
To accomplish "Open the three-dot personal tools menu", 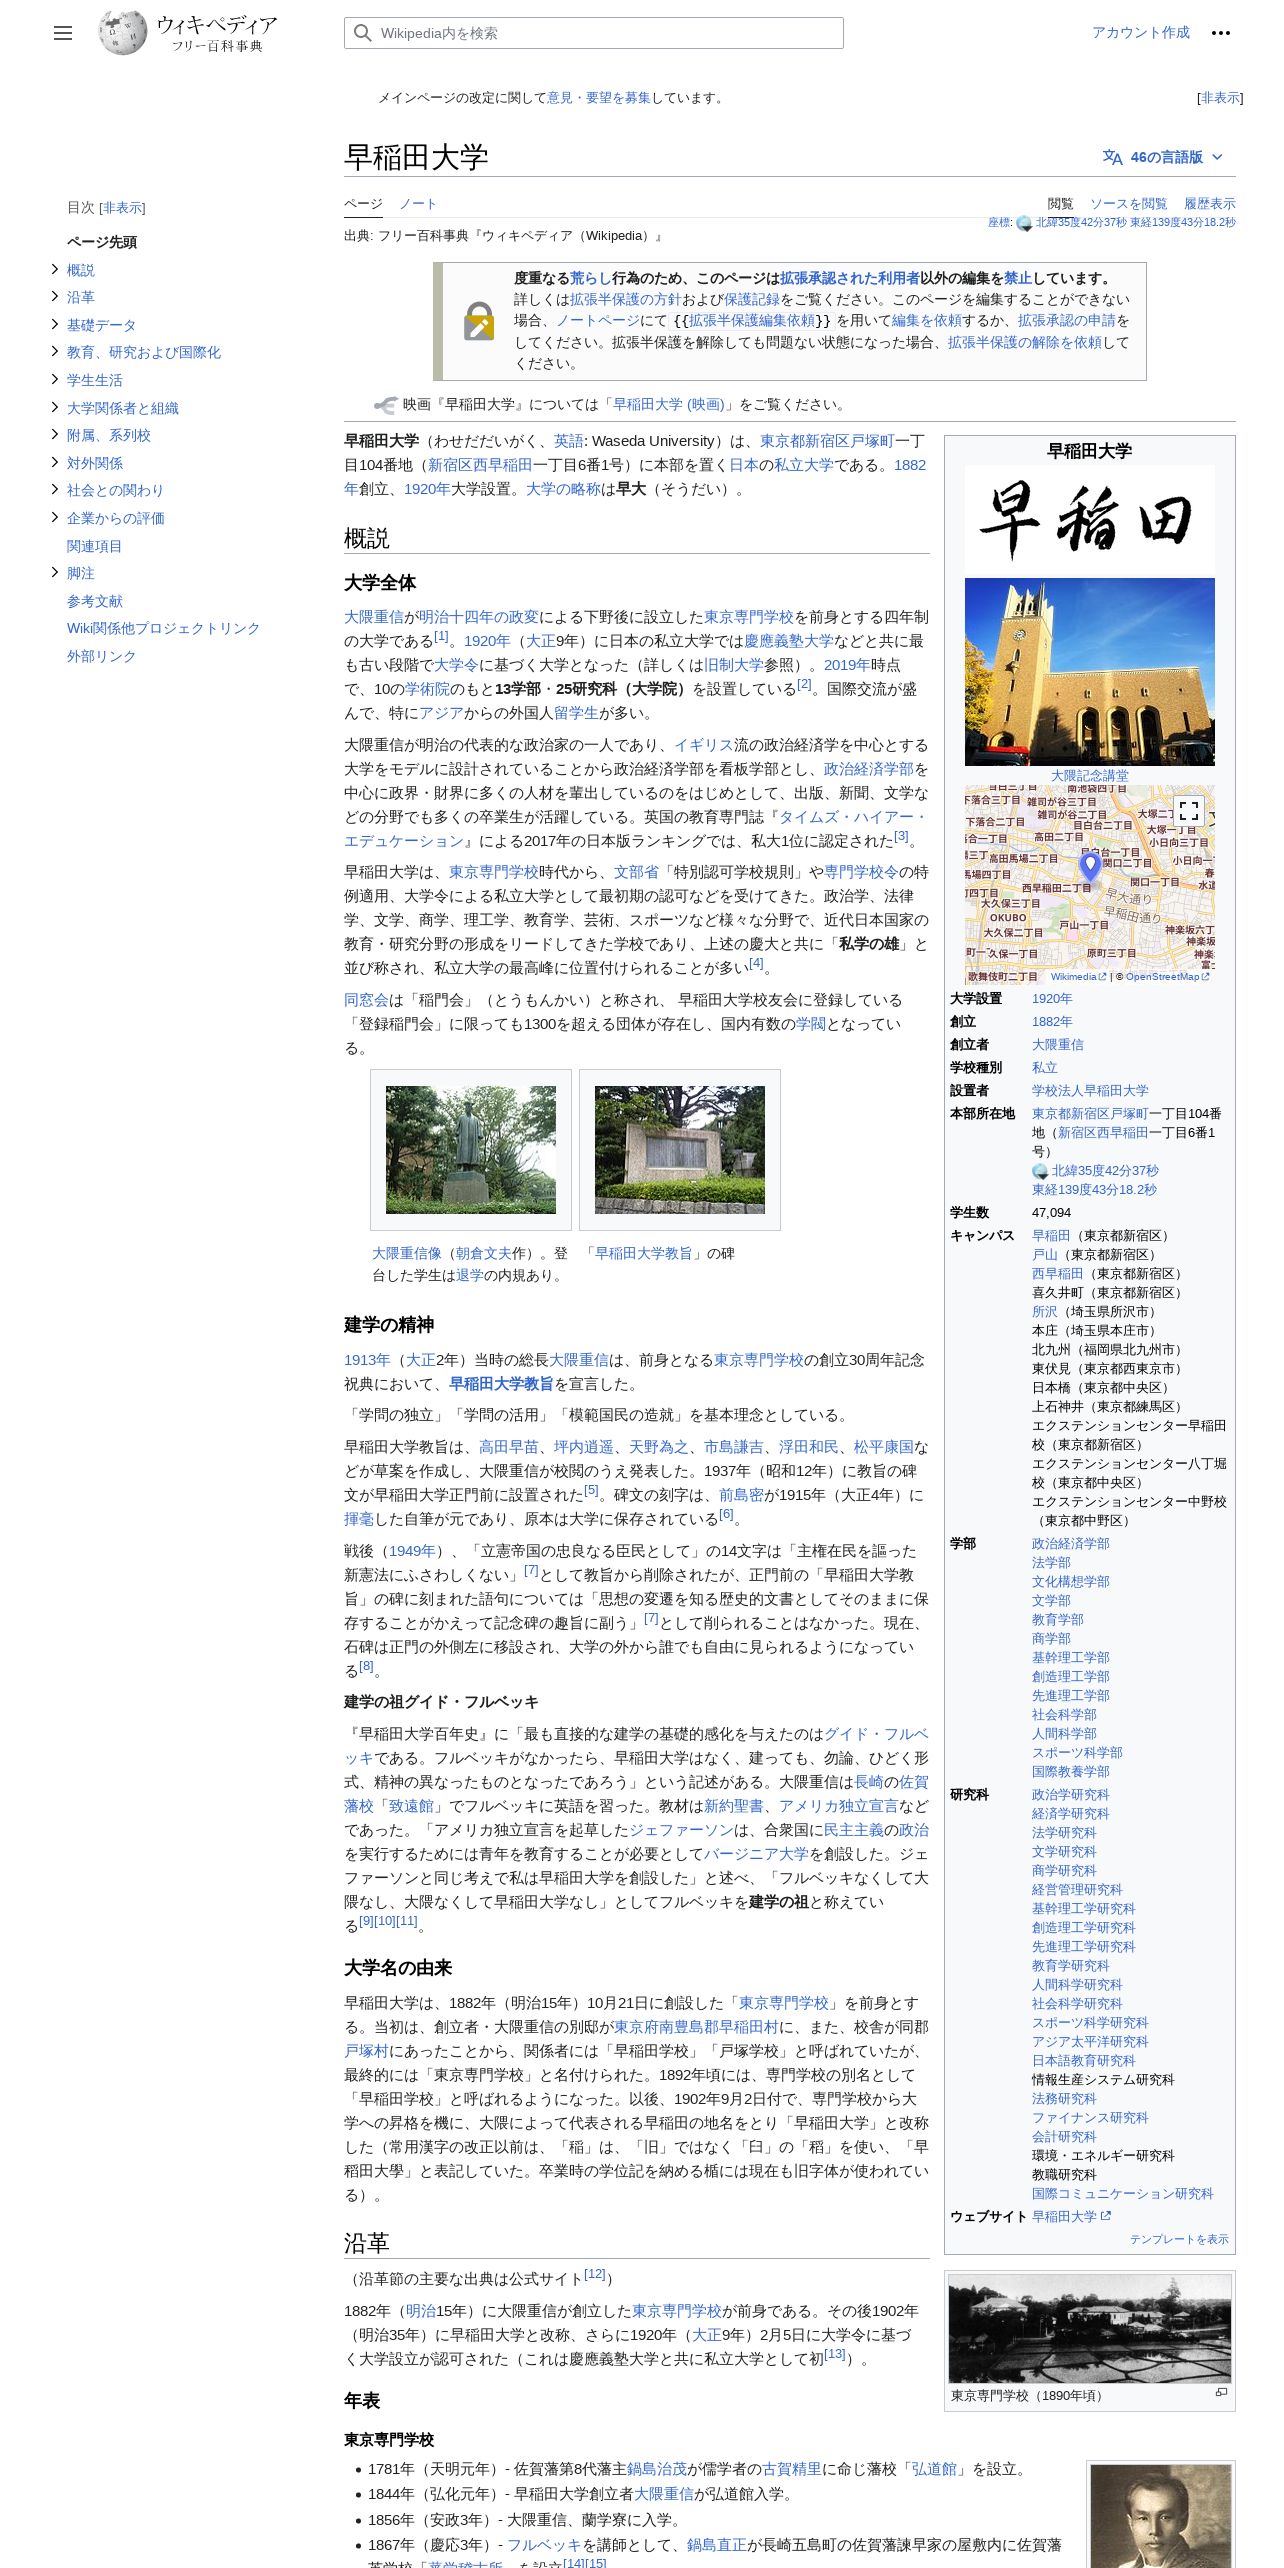I will (1220, 33).
